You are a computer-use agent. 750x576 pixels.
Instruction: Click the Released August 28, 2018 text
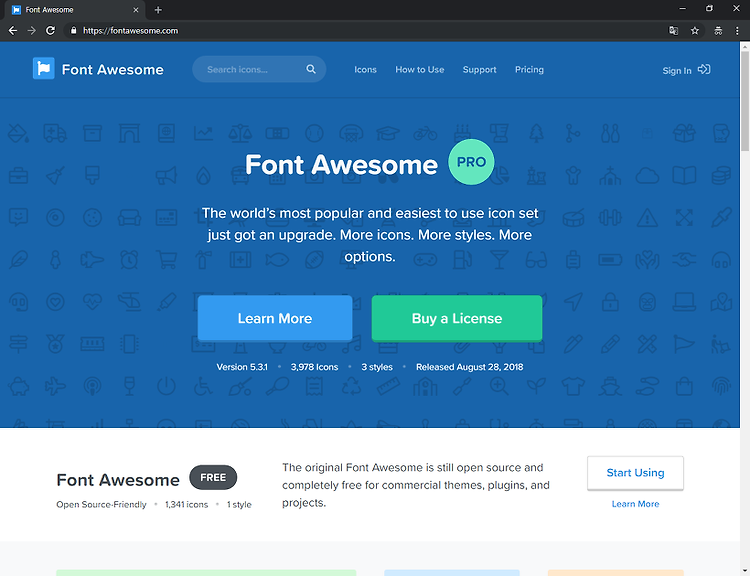[x=470, y=367]
